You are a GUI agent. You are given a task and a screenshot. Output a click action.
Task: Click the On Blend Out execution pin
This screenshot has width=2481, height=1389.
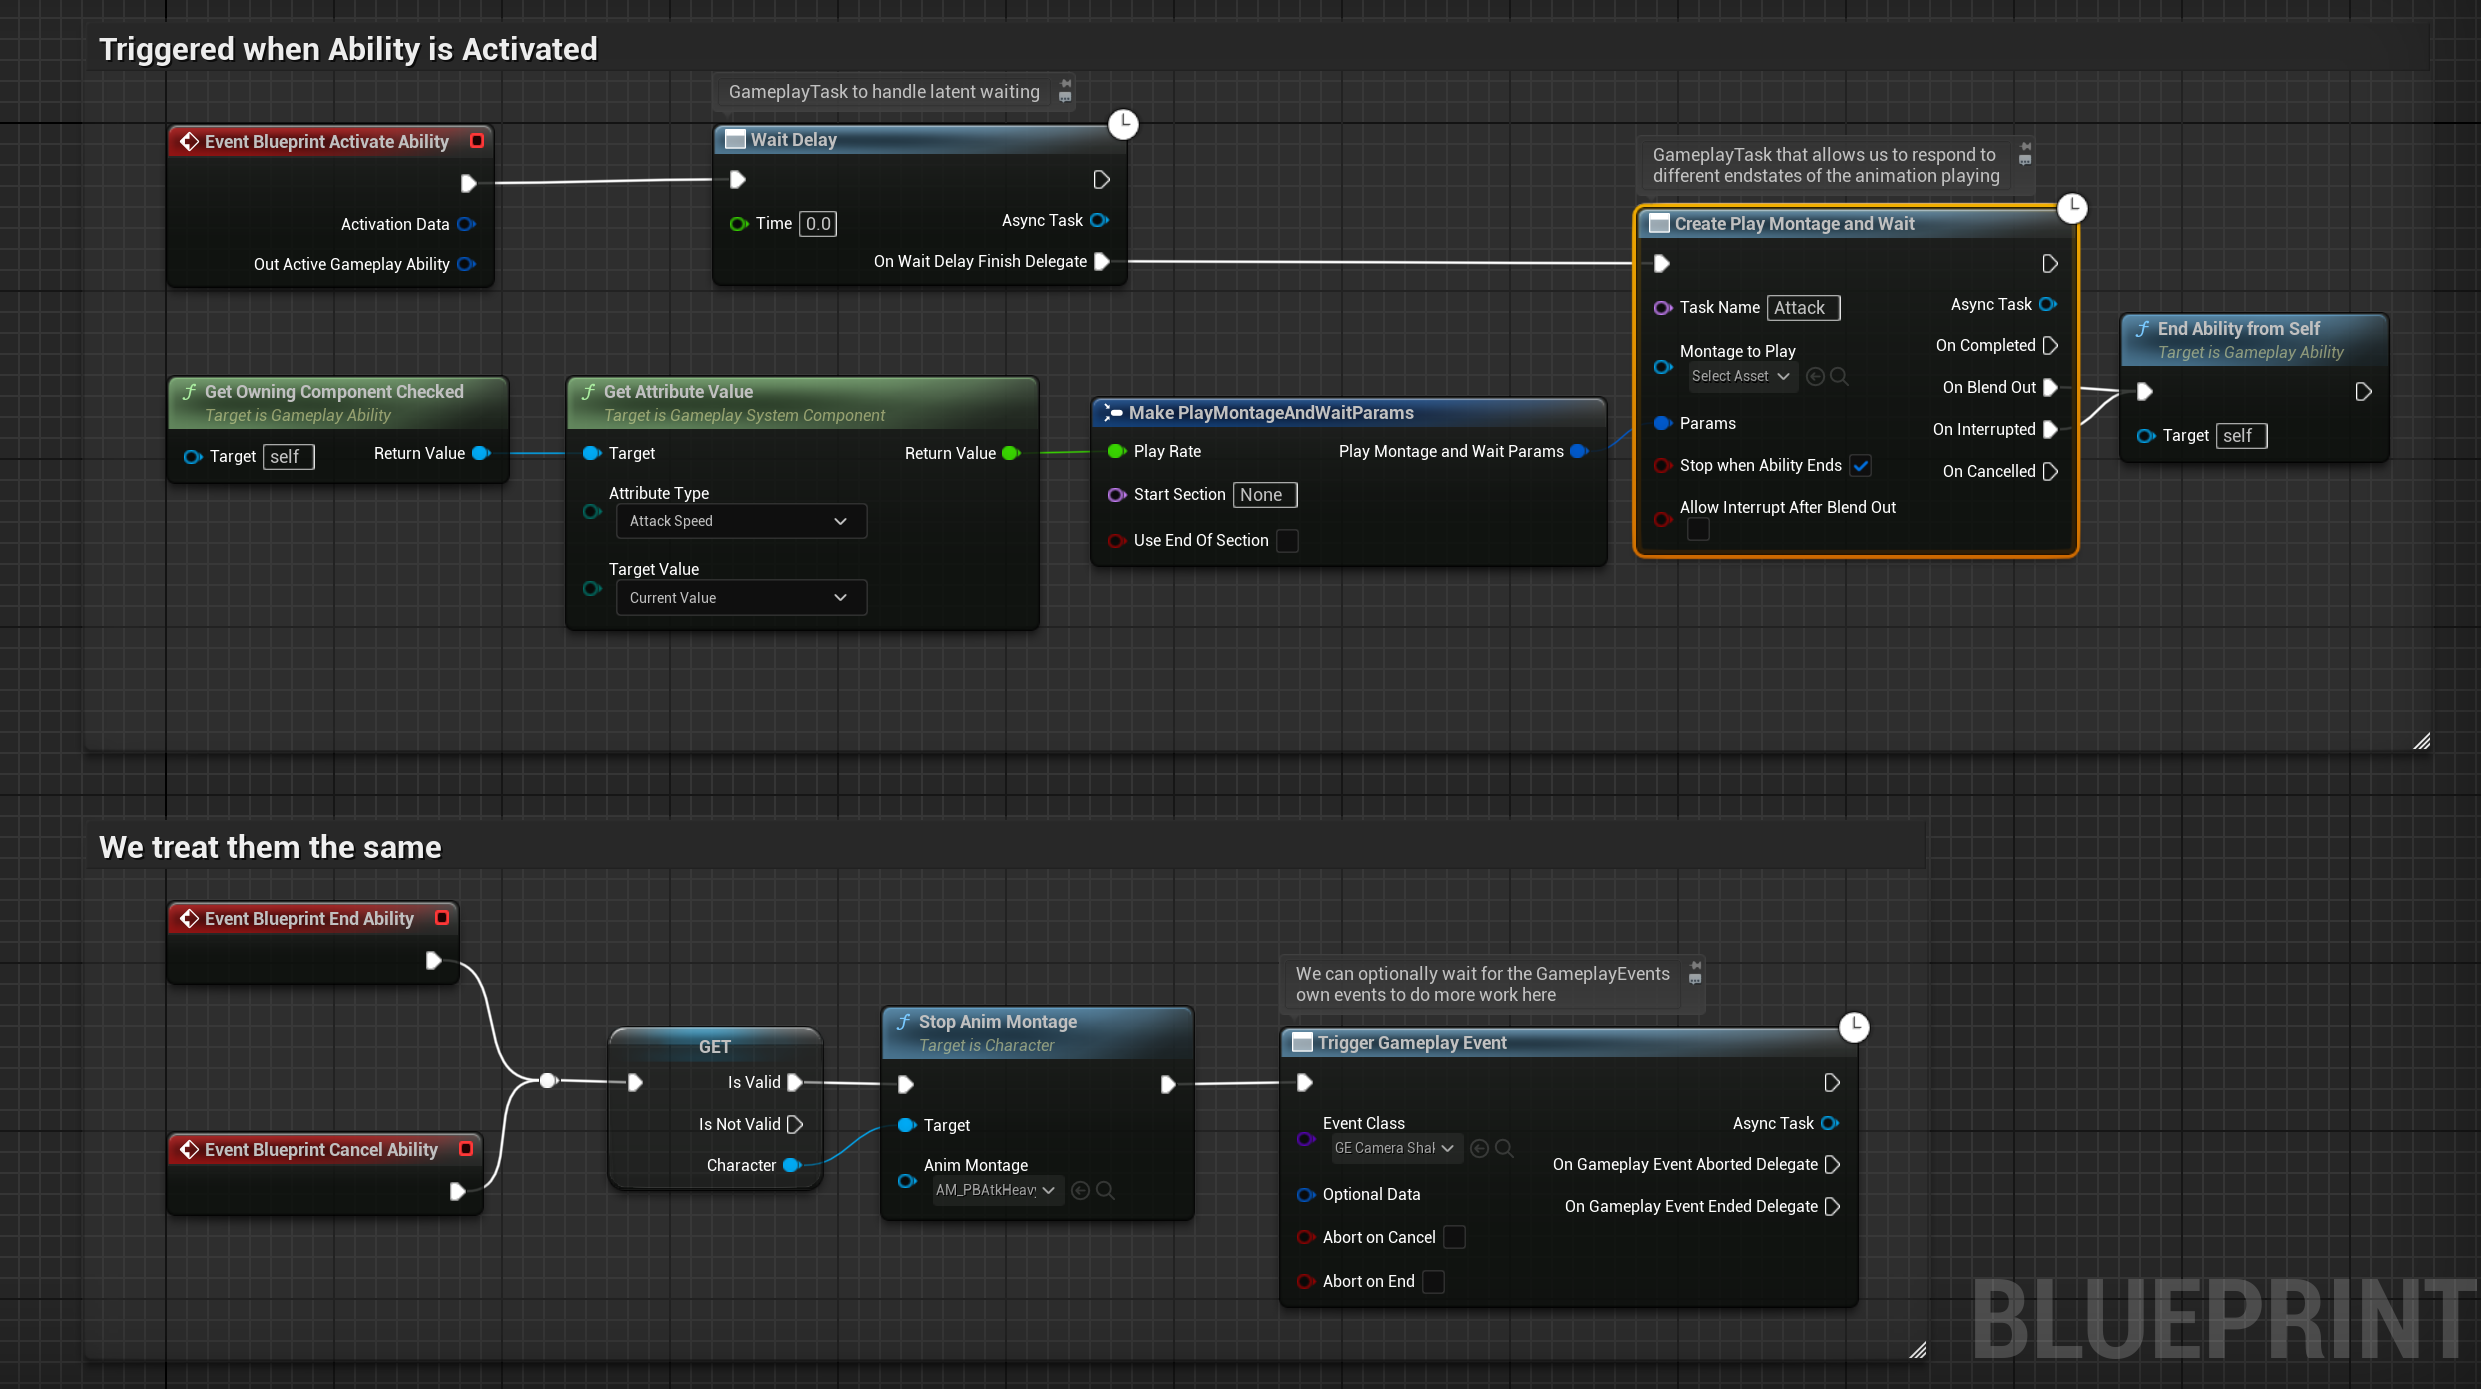point(2050,387)
